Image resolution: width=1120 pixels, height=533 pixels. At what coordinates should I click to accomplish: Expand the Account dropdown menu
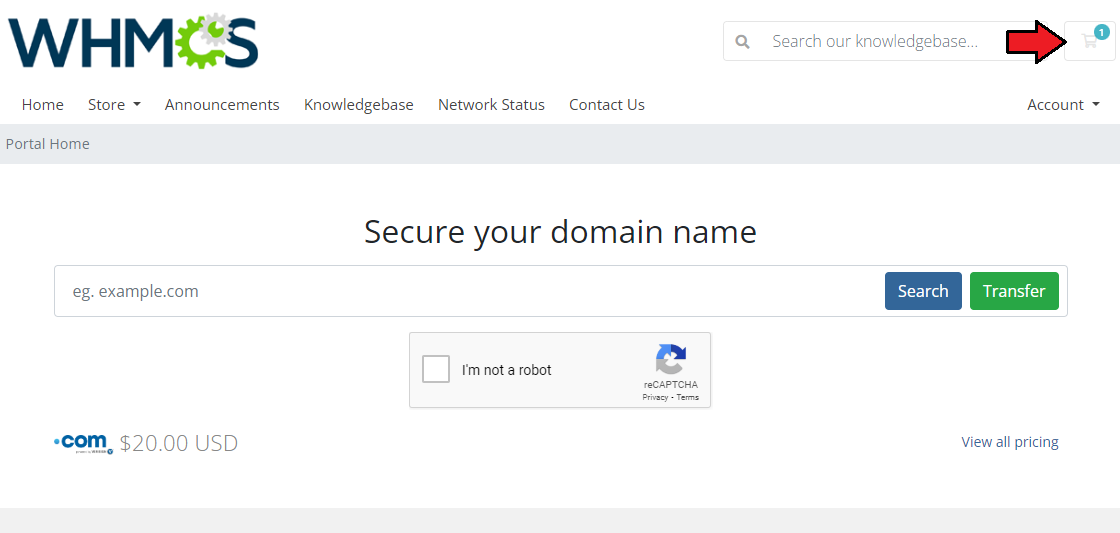click(1064, 104)
